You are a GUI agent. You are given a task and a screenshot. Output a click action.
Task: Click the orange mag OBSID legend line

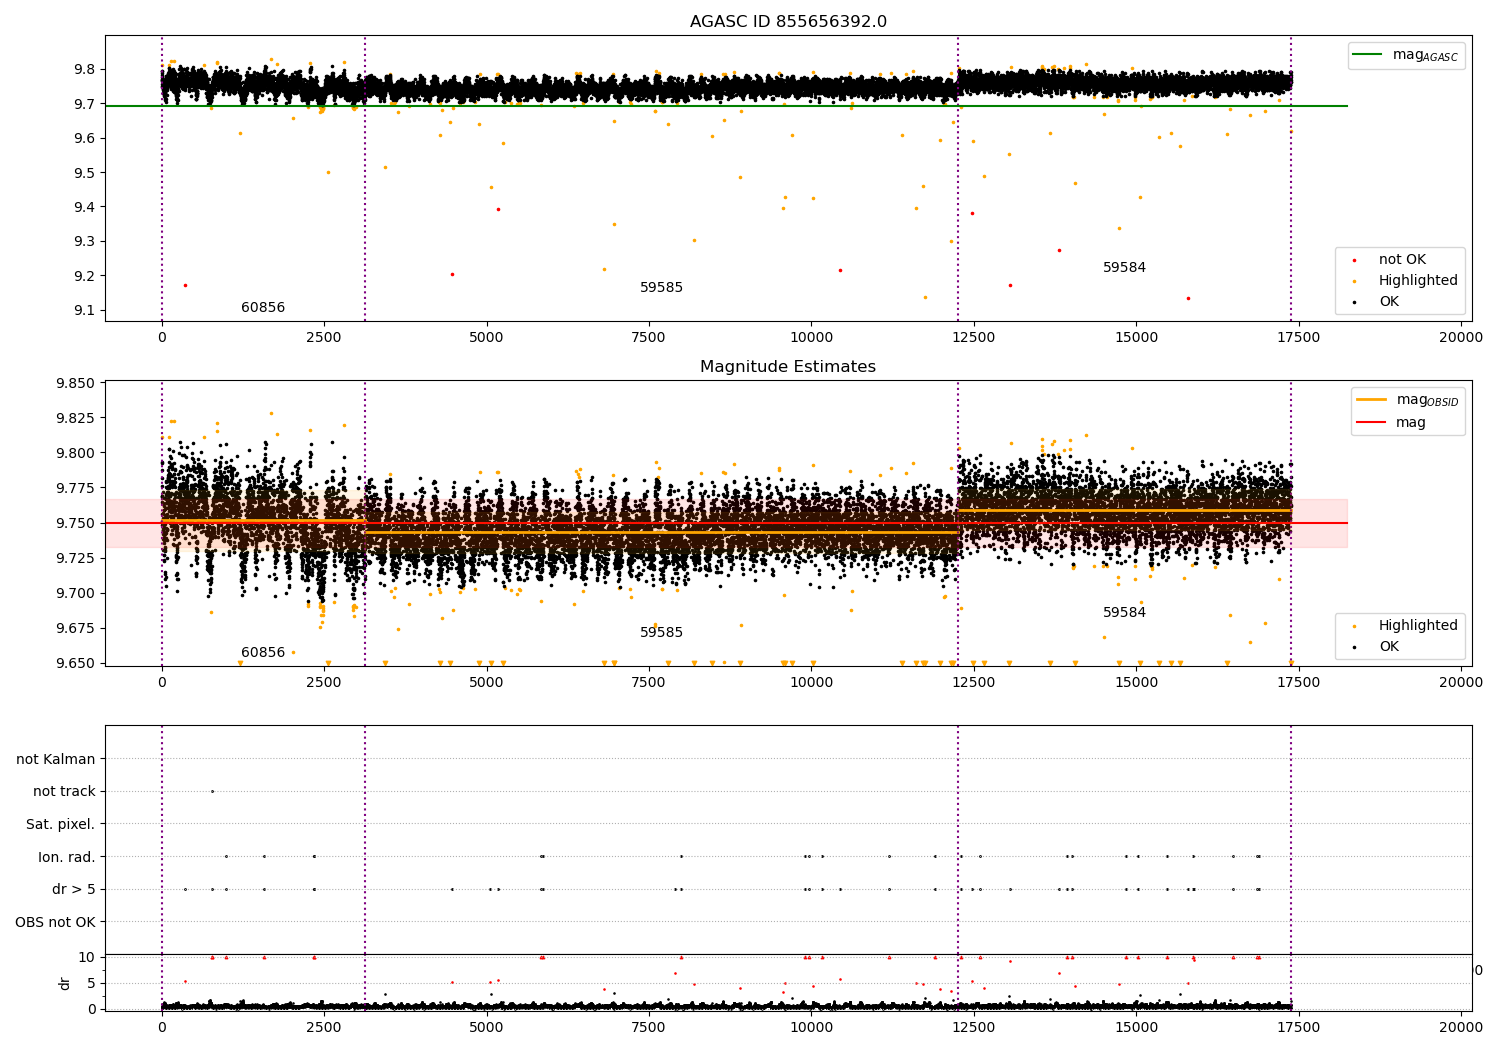point(1371,400)
